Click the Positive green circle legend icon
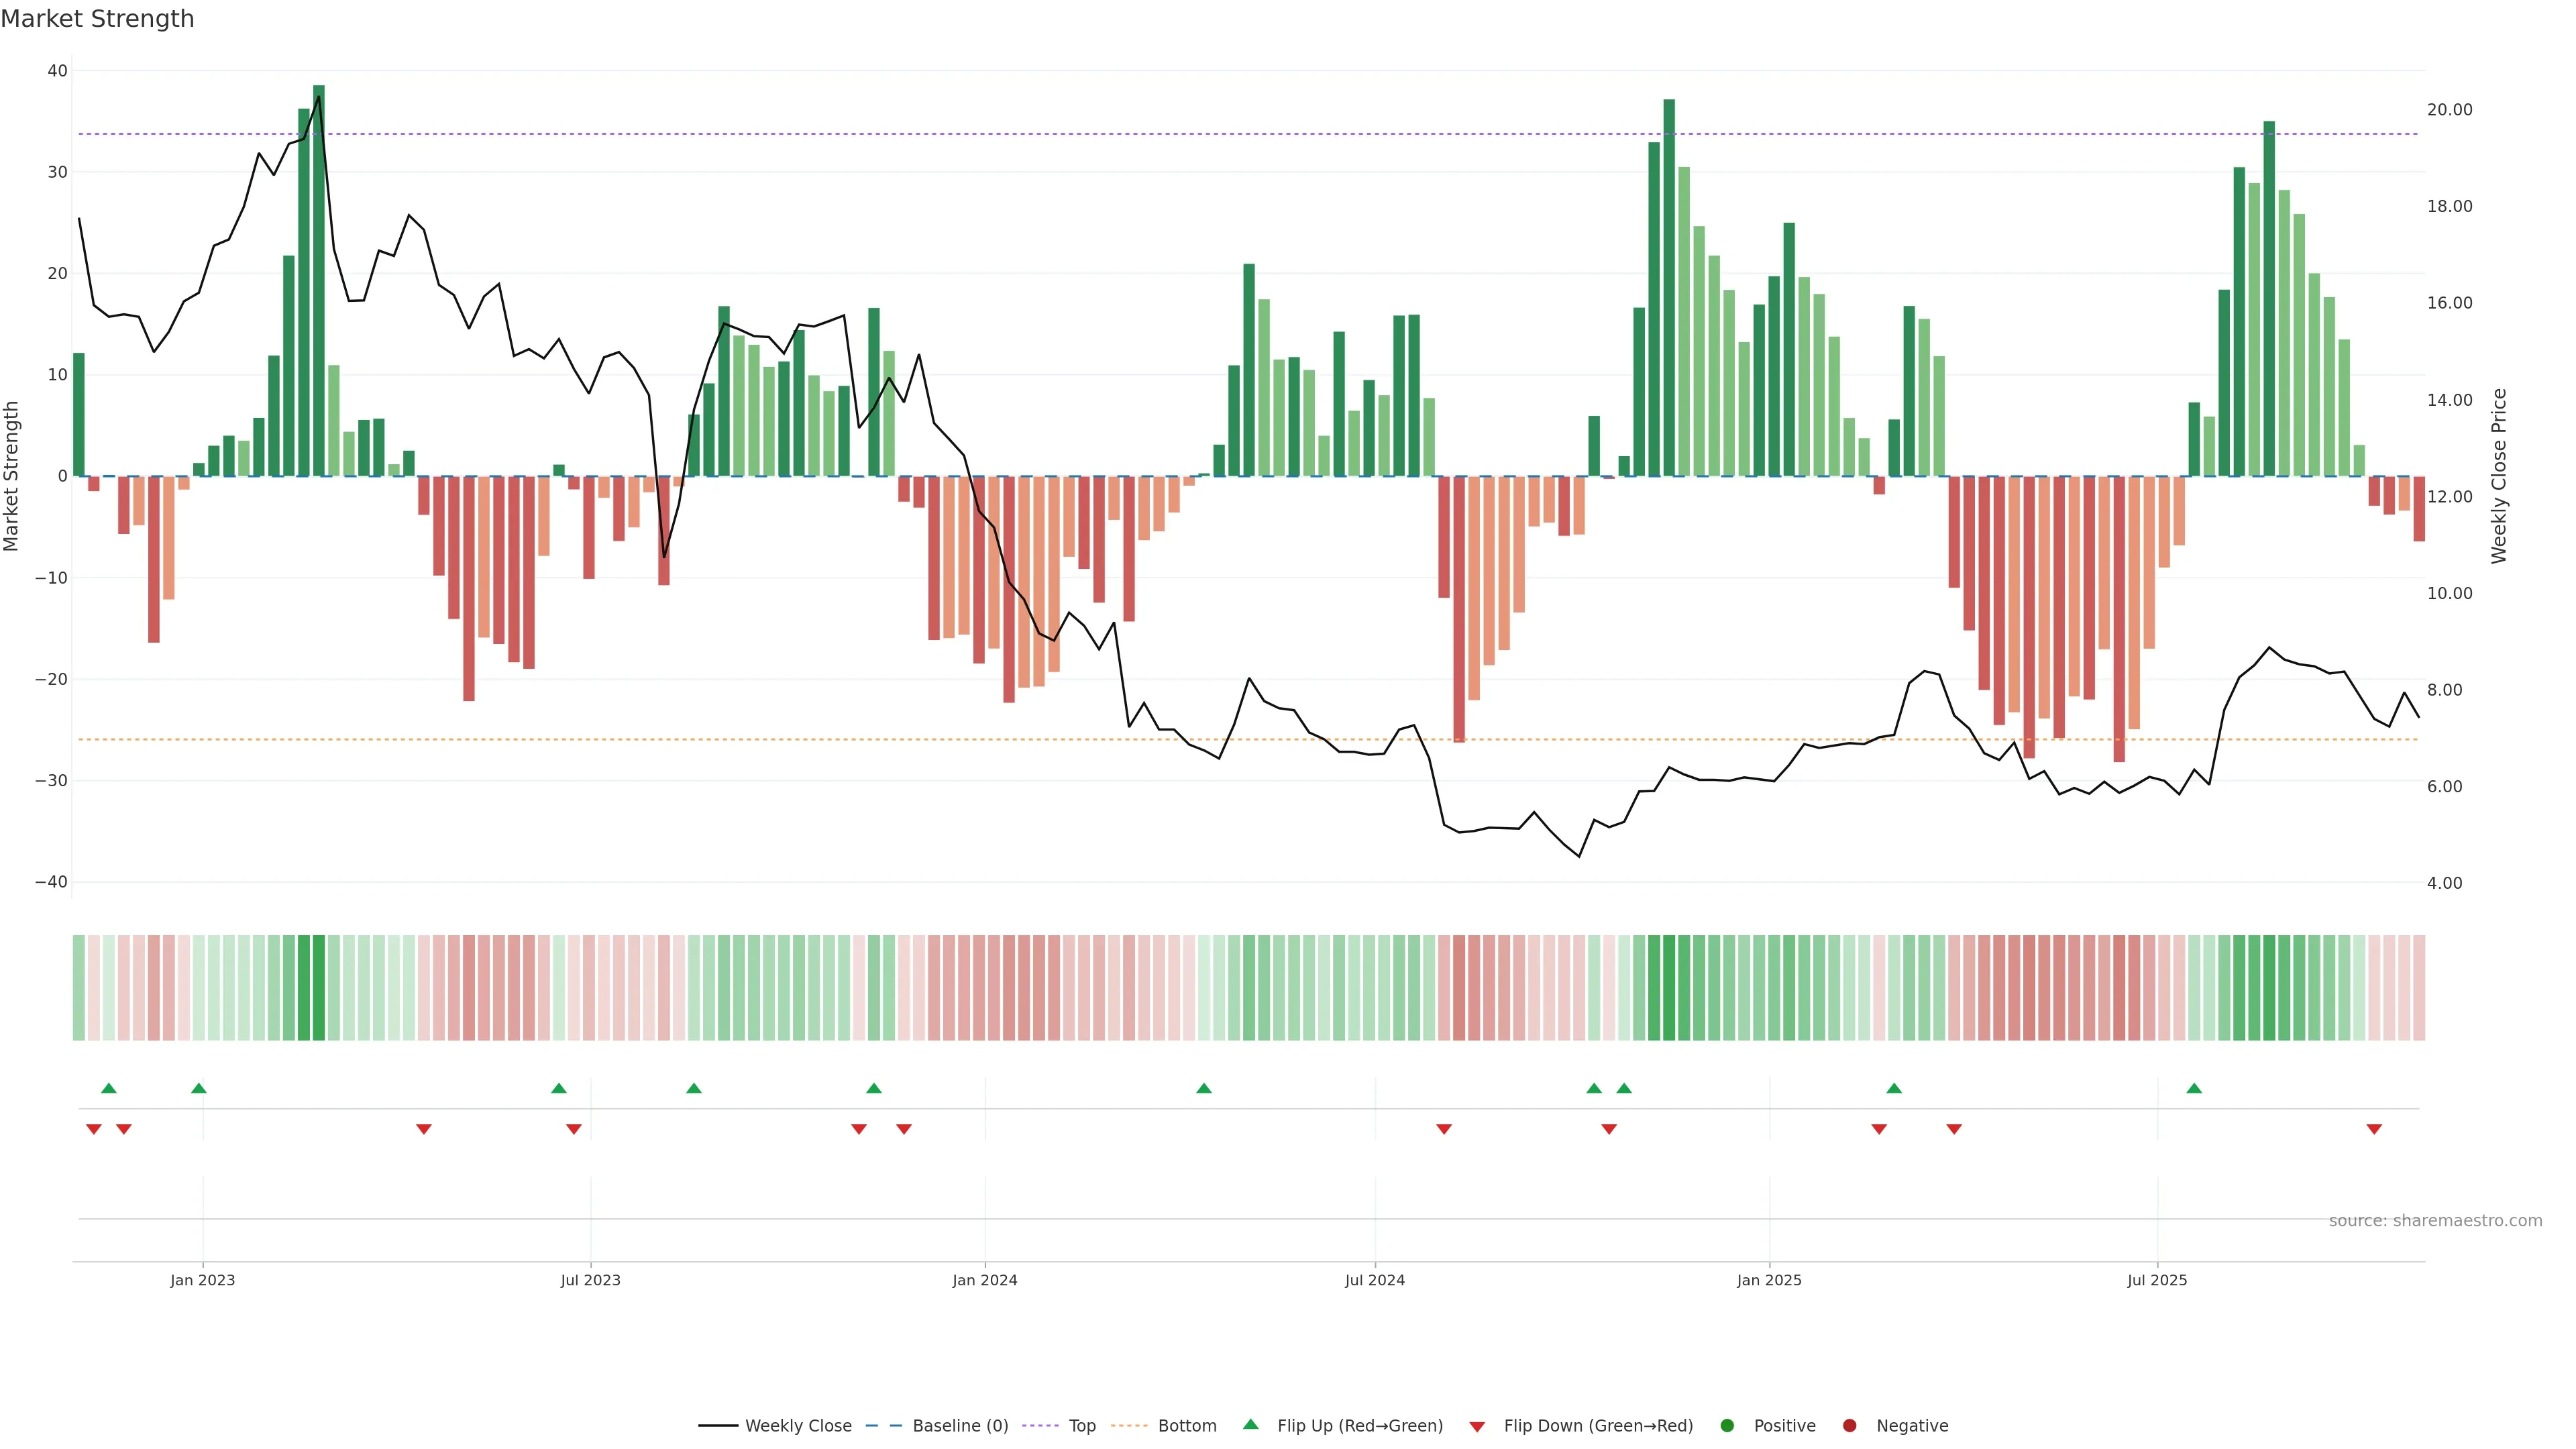This screenshot has height=1449, width=2576. [x=1727, y=1426]
